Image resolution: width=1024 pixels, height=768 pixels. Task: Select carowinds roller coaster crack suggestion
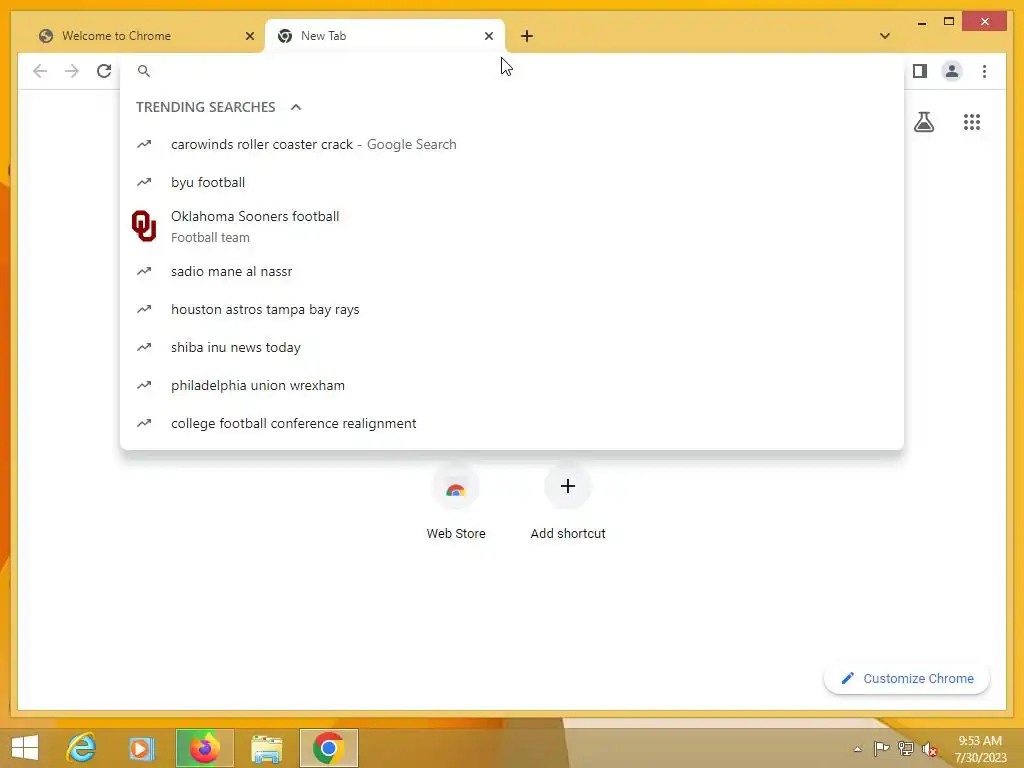[x=512, y=144]
